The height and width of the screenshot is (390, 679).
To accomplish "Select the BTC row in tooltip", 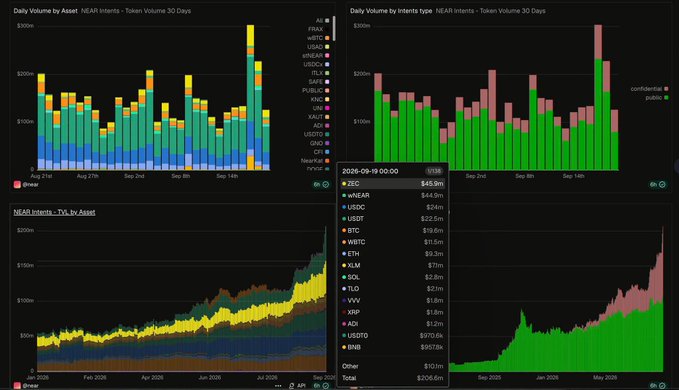I will pos(393,231).
